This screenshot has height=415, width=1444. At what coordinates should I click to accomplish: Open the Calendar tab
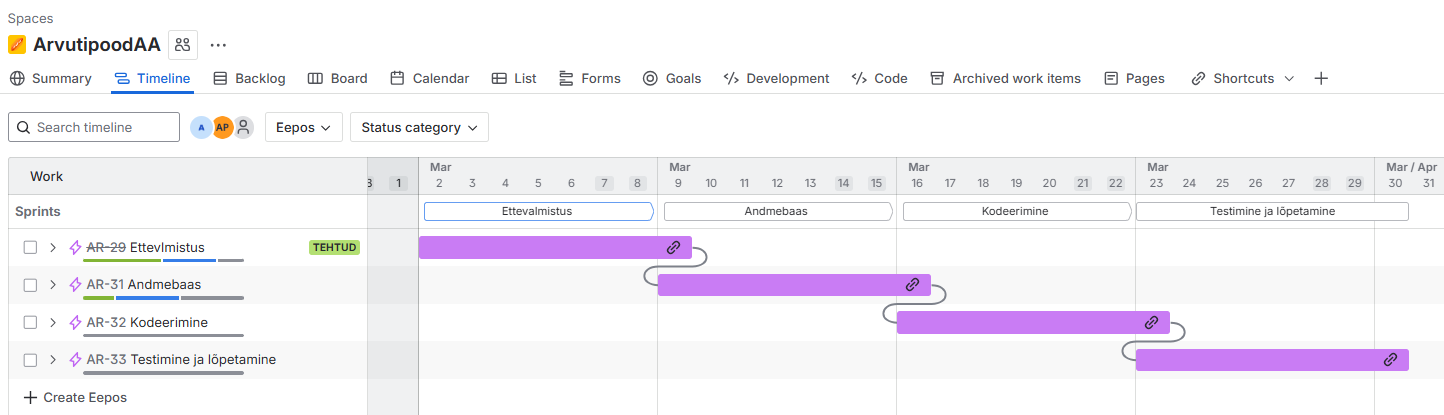coord(429,78)
